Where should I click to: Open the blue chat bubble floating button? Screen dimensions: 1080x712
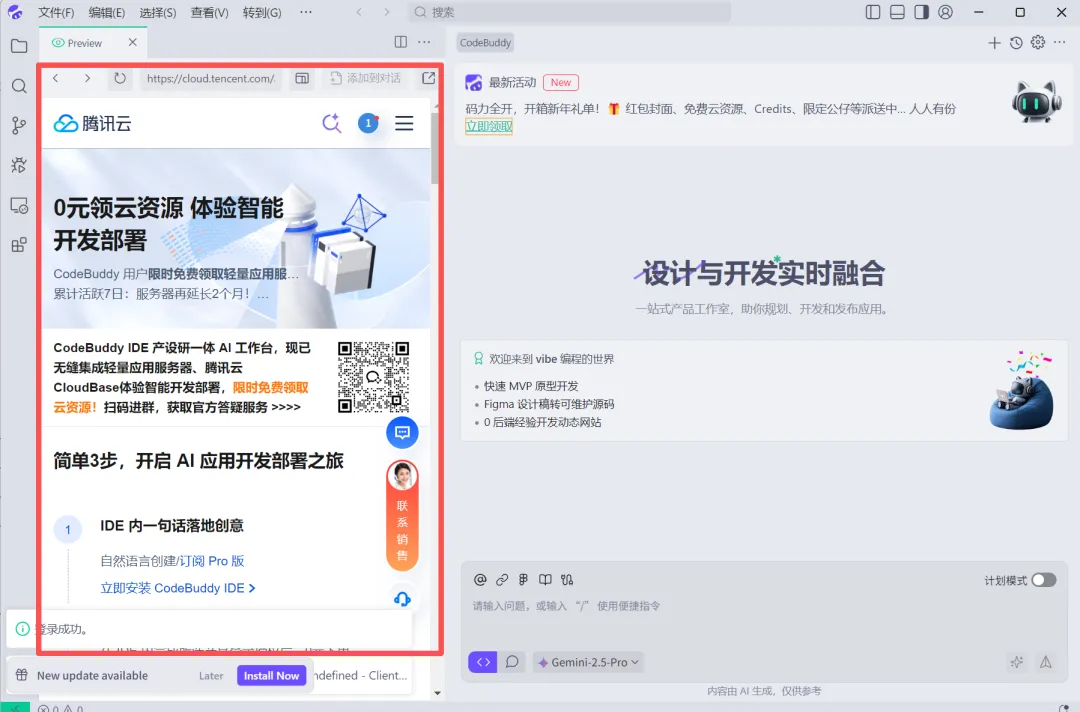pyautogui.click(x=402, y=432)
